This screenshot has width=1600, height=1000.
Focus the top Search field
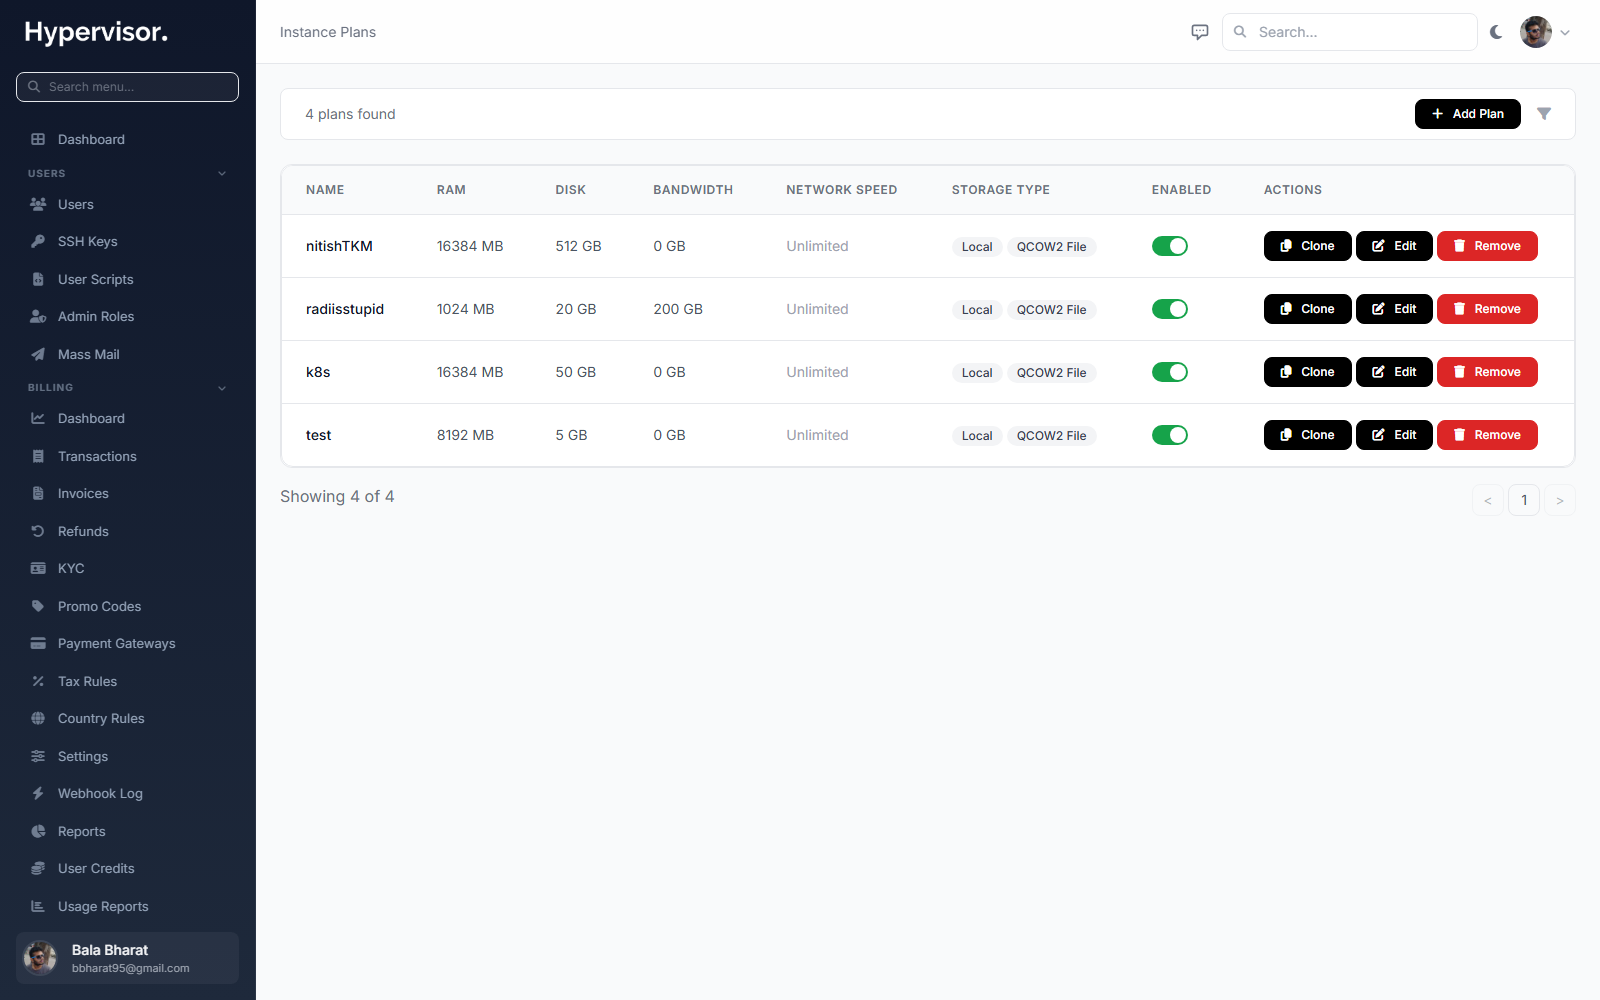coord(1349,32)
